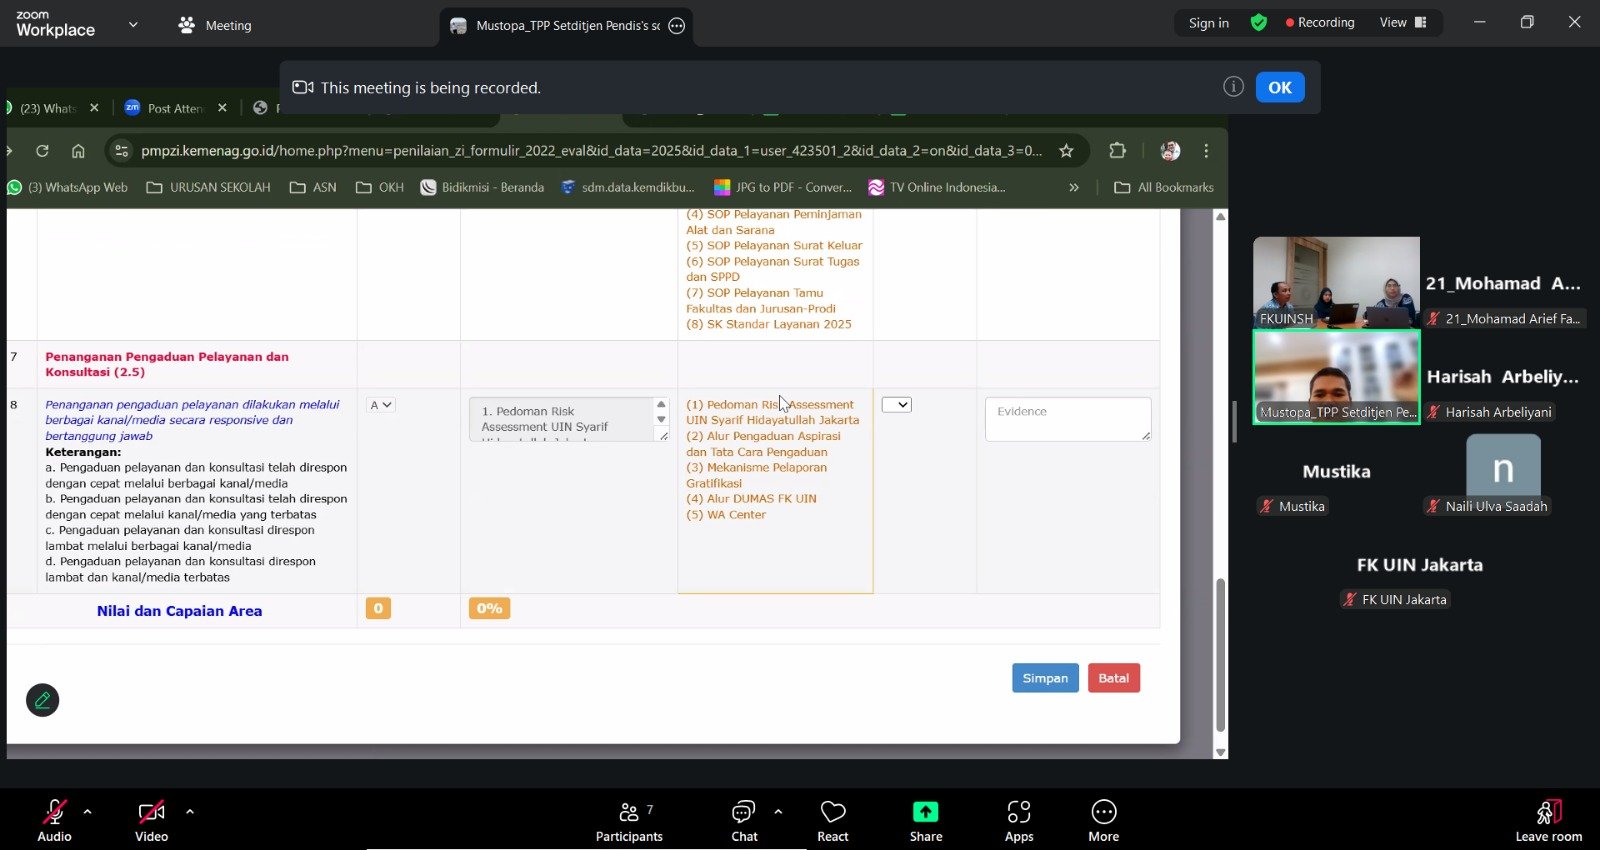Unmute audio with the microphone icon
The height and width of the screenshot is (850, 1600).
click(54, 812)
